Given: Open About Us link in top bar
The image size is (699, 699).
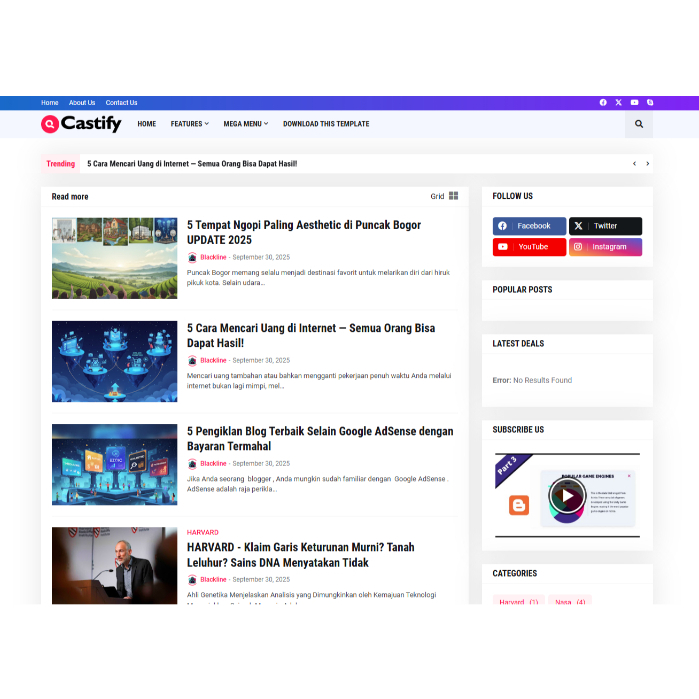Looking at the screenshot, I should pos(82,103).
